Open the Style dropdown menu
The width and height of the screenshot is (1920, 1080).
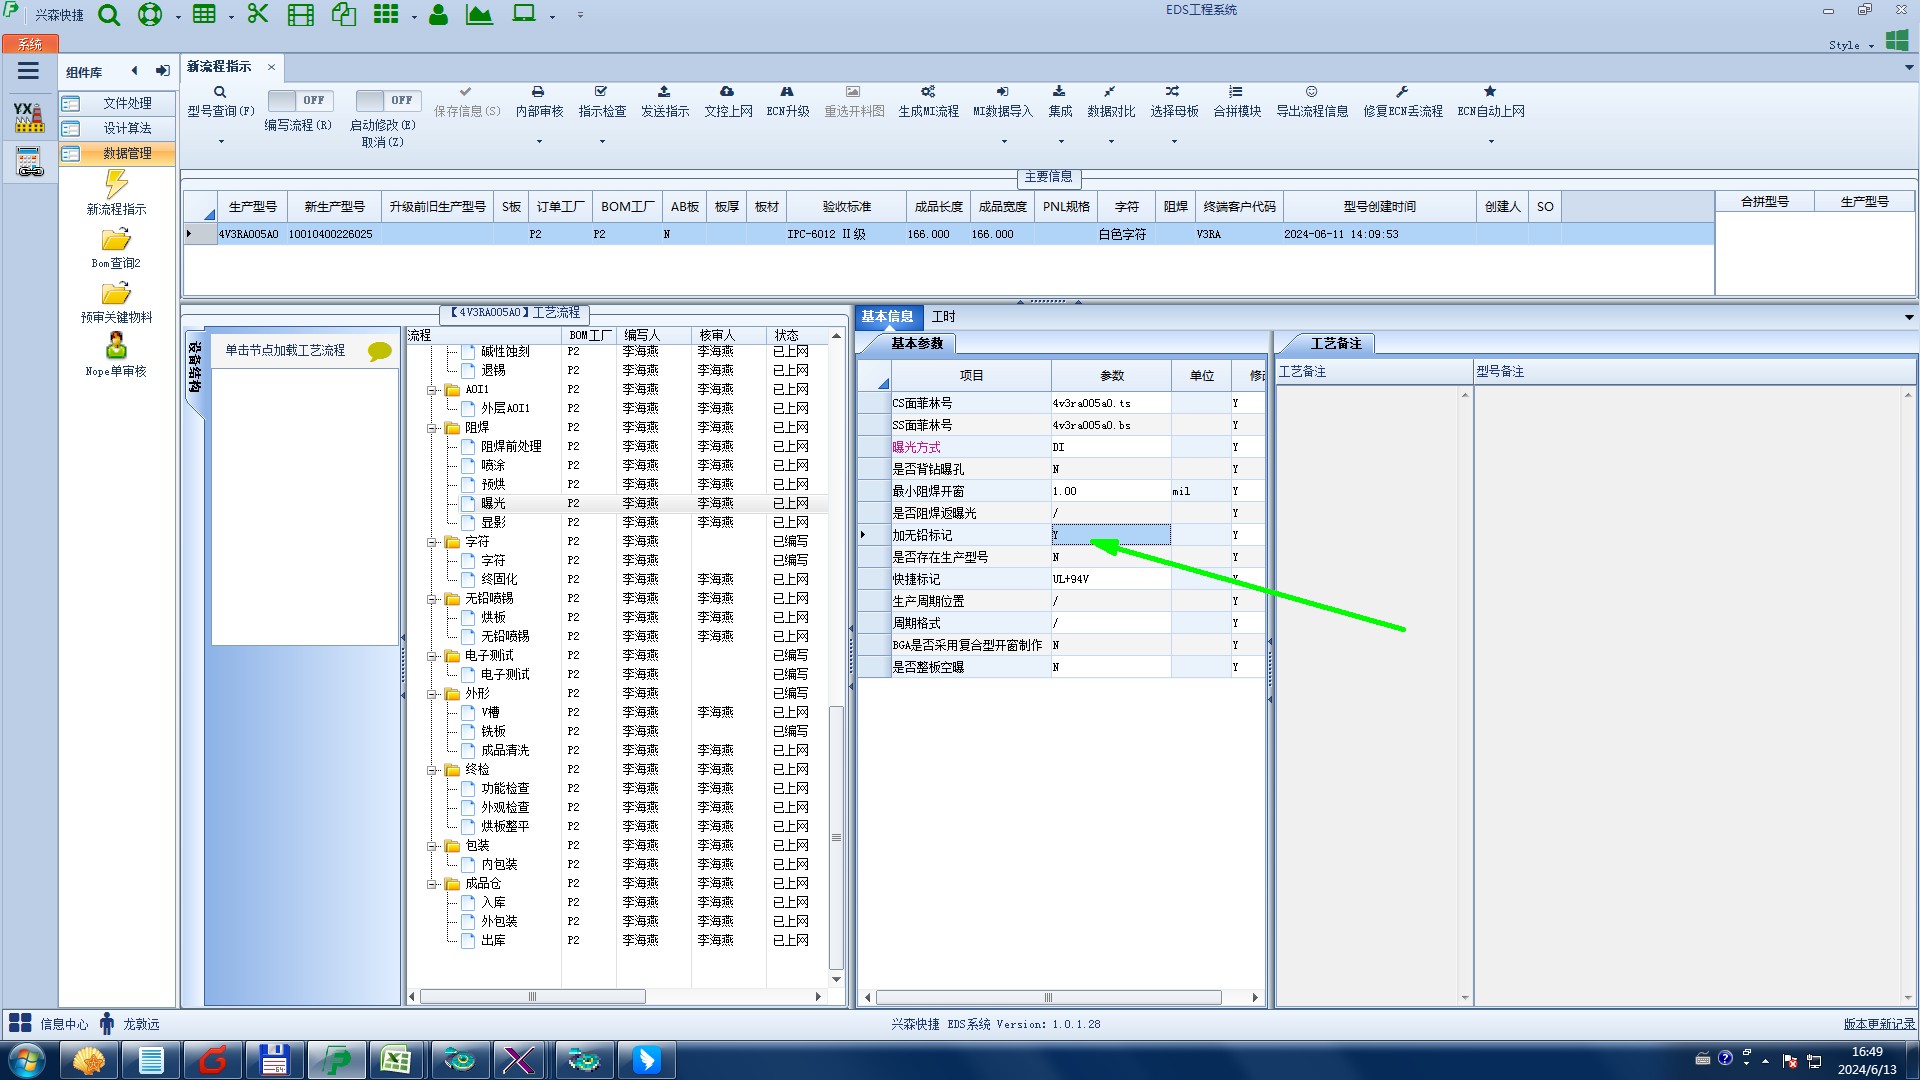click(x=1851, y=45)
